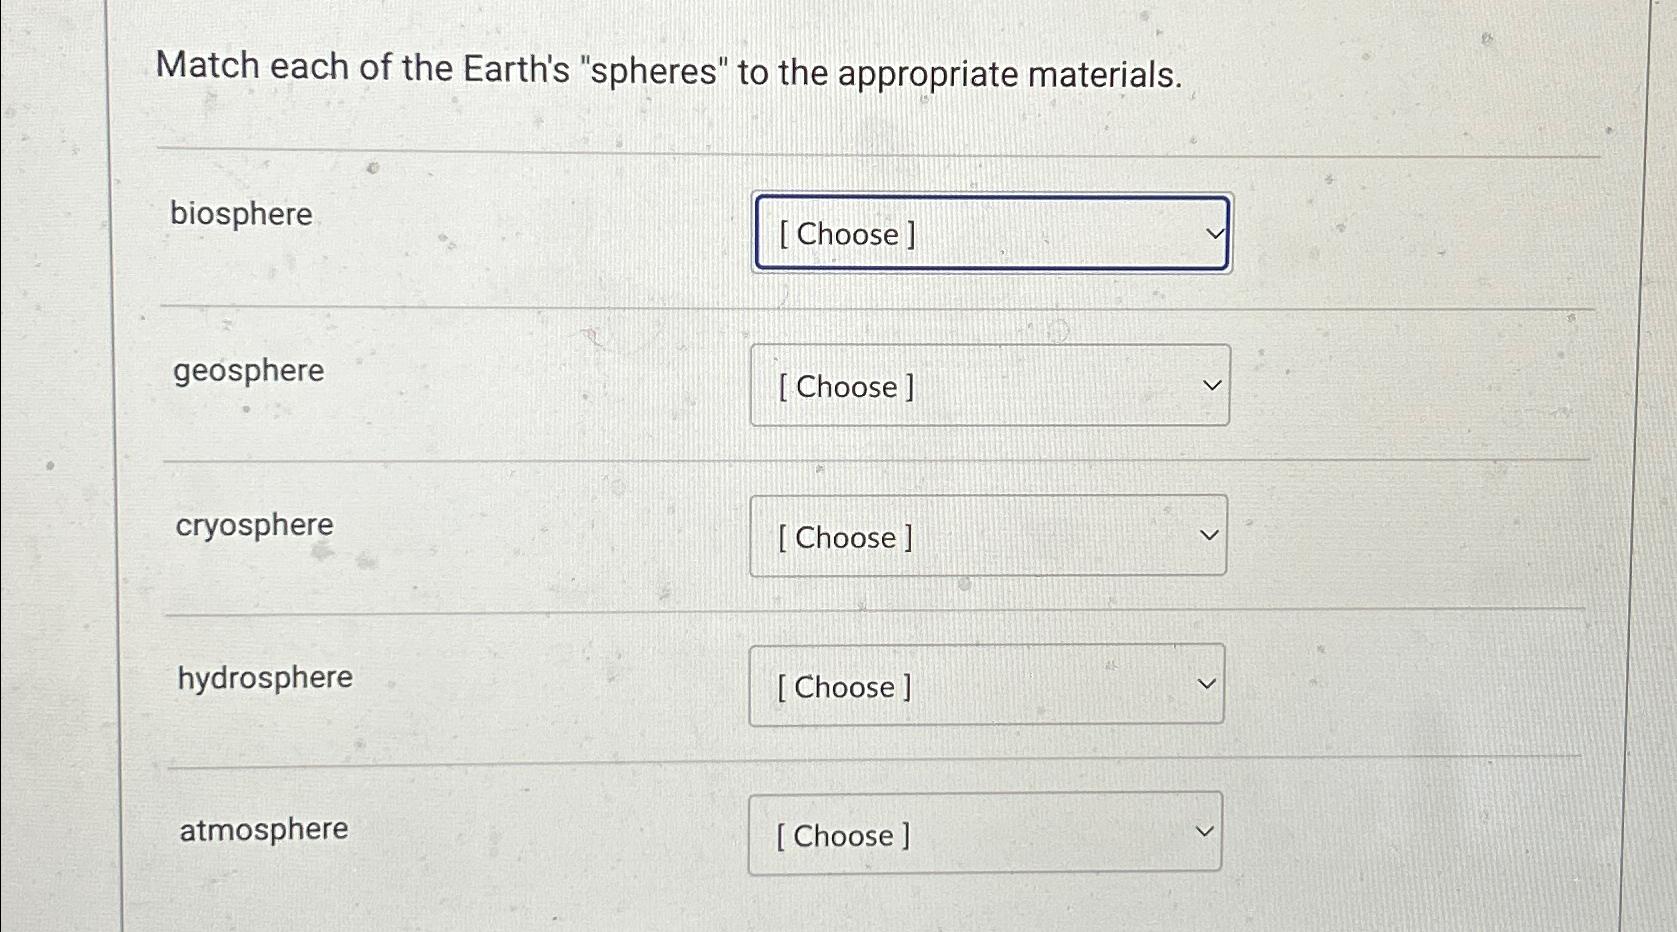The height and width of the screenshot is (932, 1677).
Task: Click the [Choose] text inside the atmosphere selector
Action: [x=841, y=836]
